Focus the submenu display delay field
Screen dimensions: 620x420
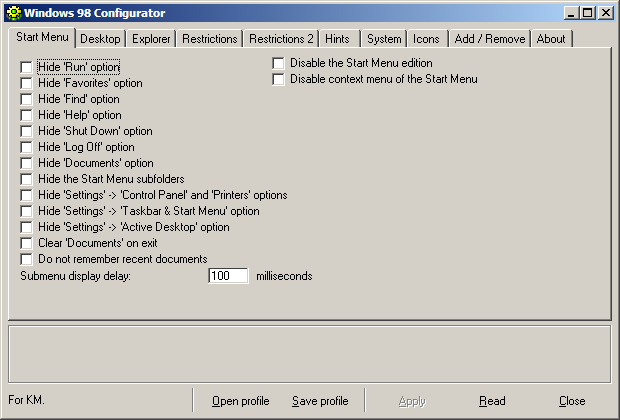coord(228,276)
